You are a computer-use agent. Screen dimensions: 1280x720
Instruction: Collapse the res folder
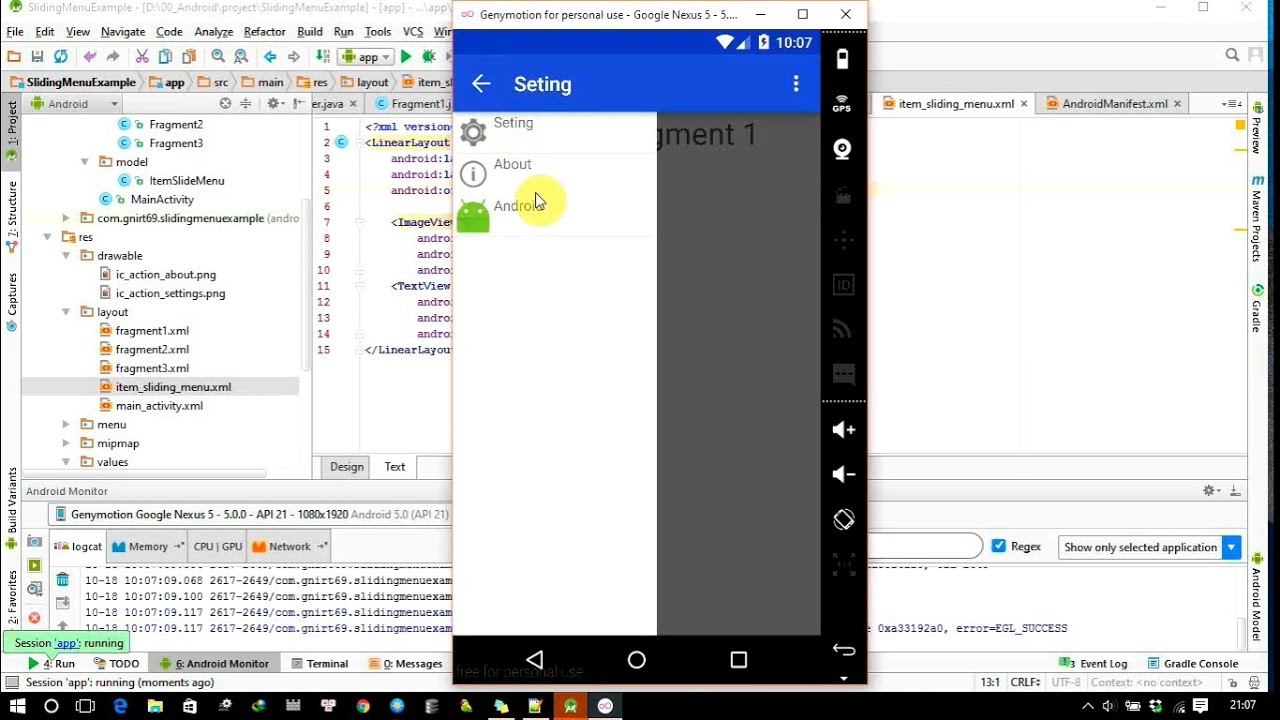point(47,237)
